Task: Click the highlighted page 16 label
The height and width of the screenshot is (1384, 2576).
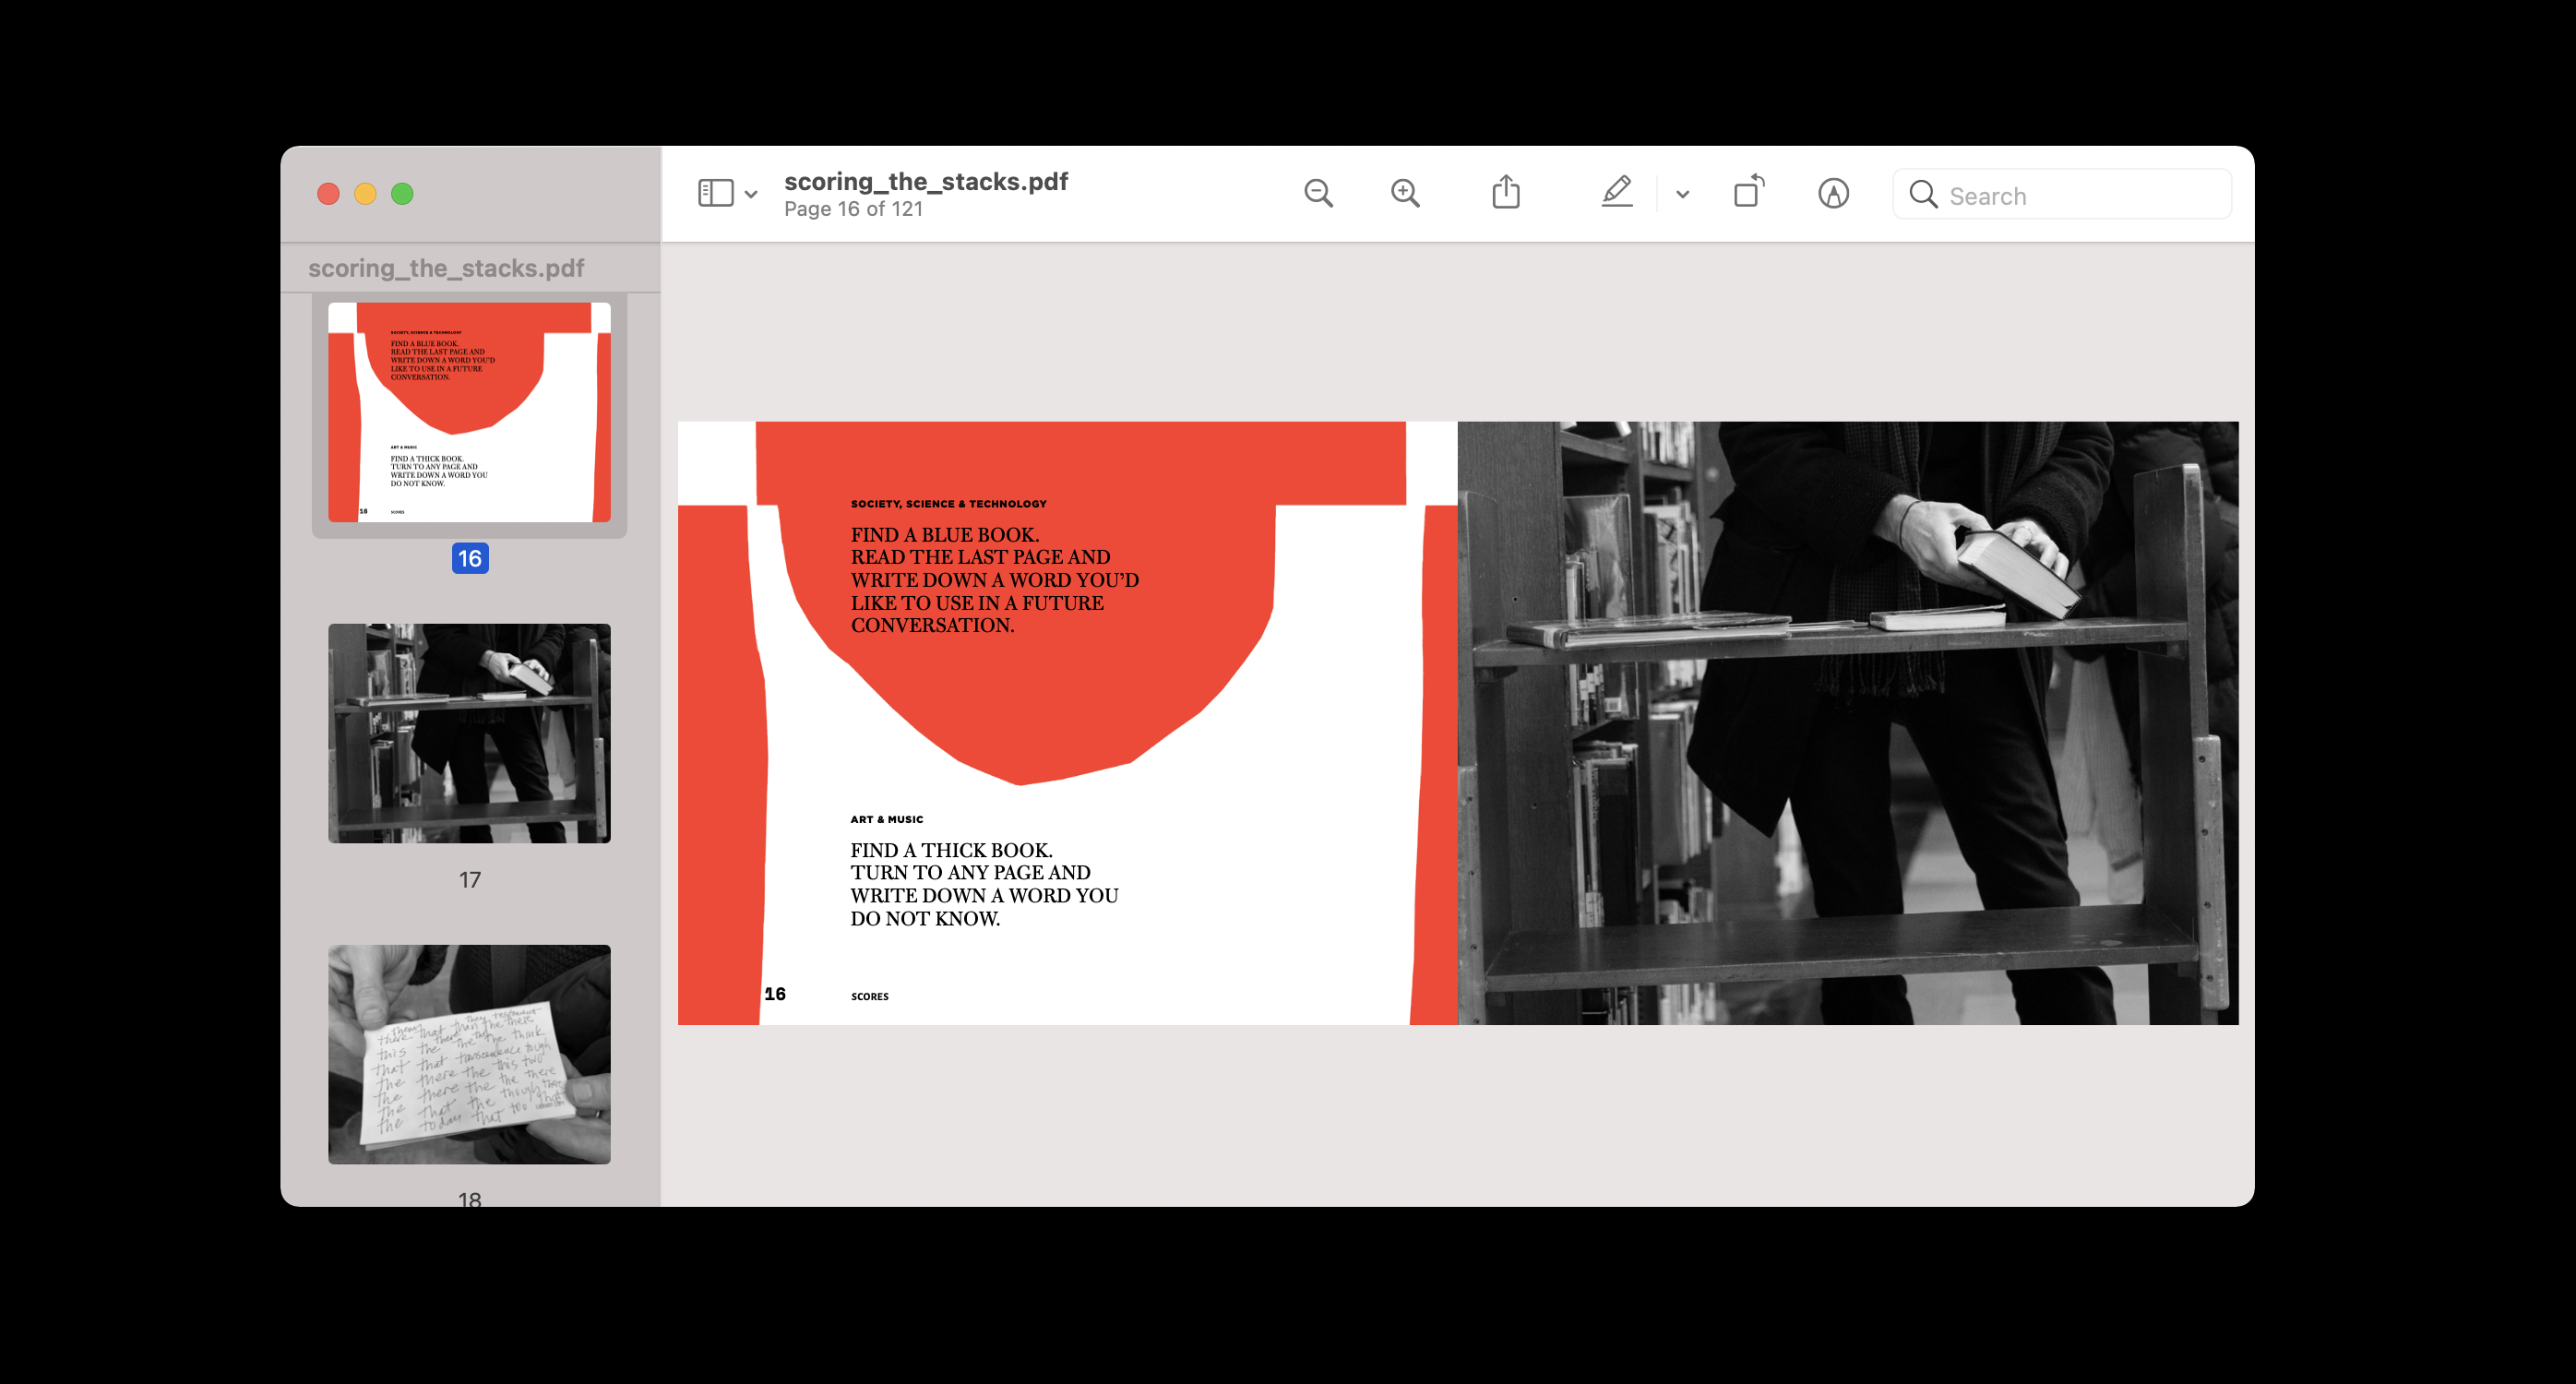Action: pos(469,558)
